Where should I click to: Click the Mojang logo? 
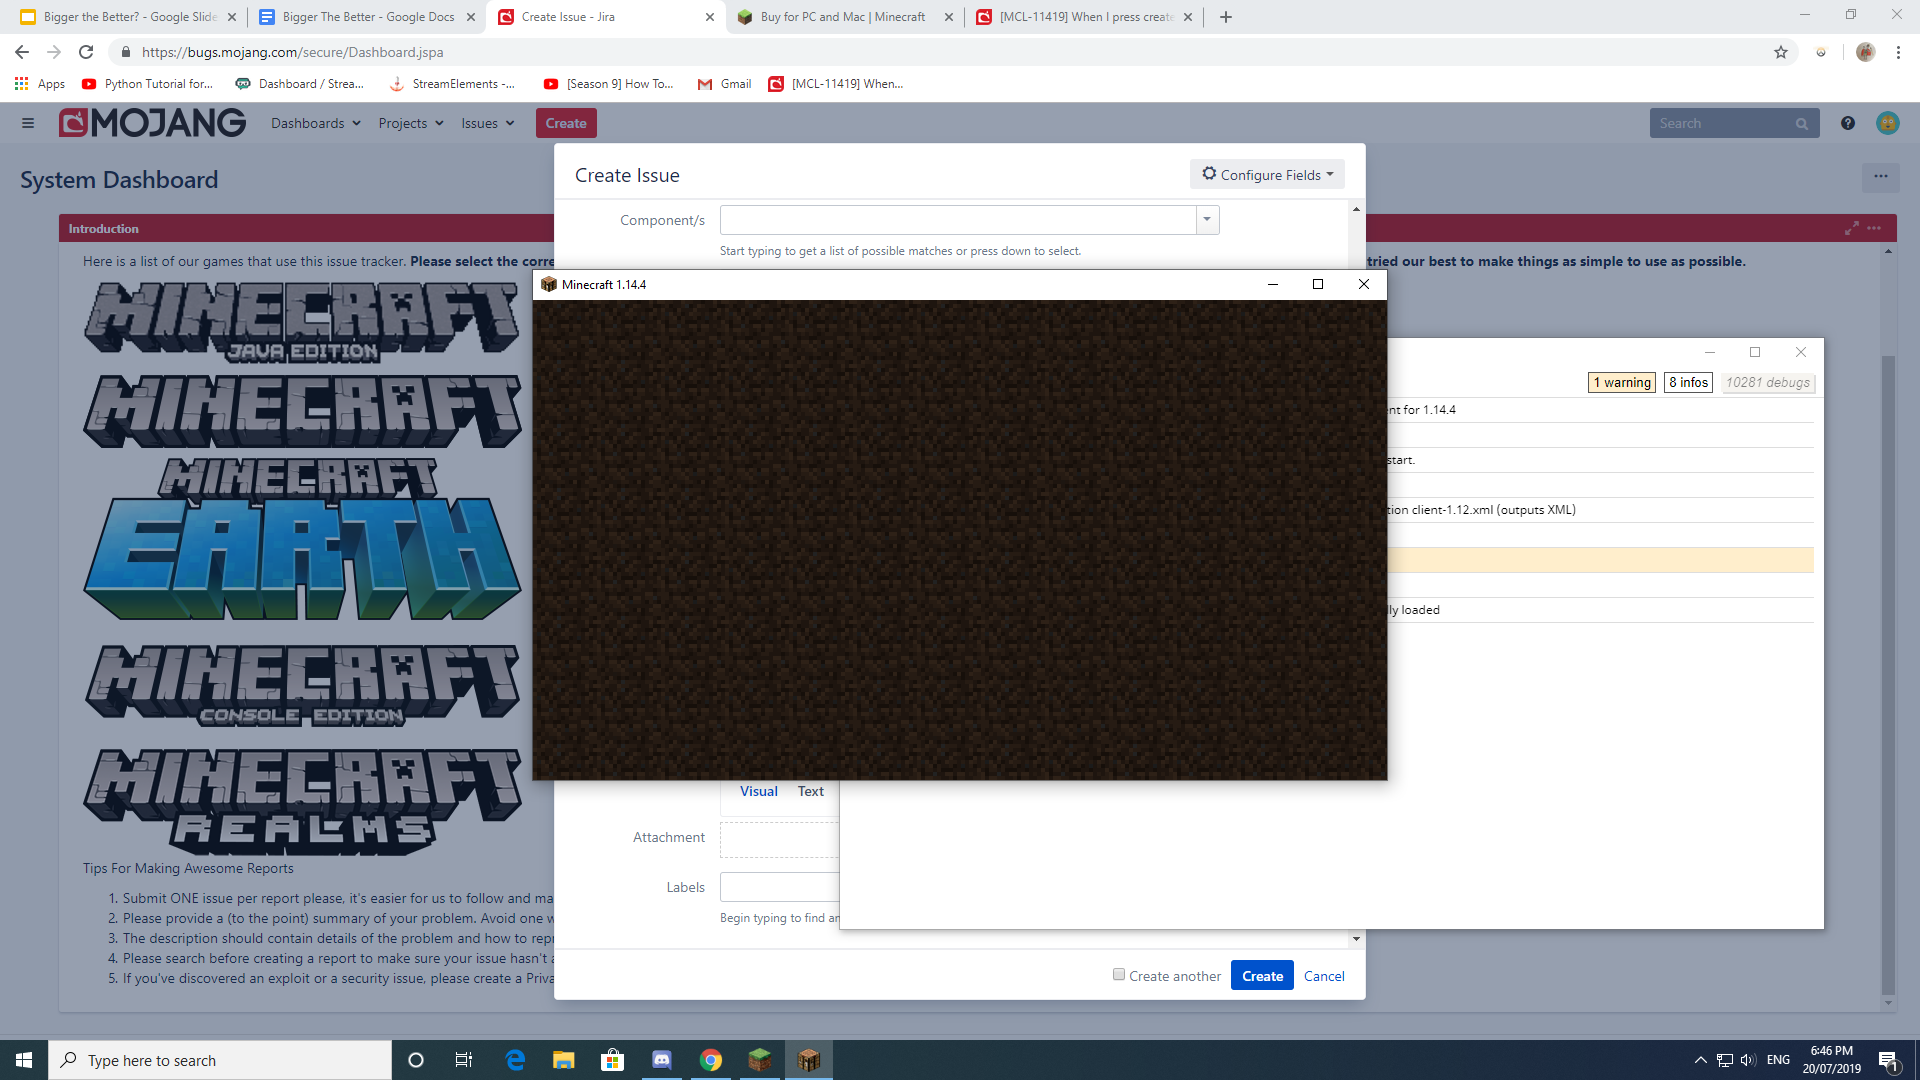pos(152,123)
